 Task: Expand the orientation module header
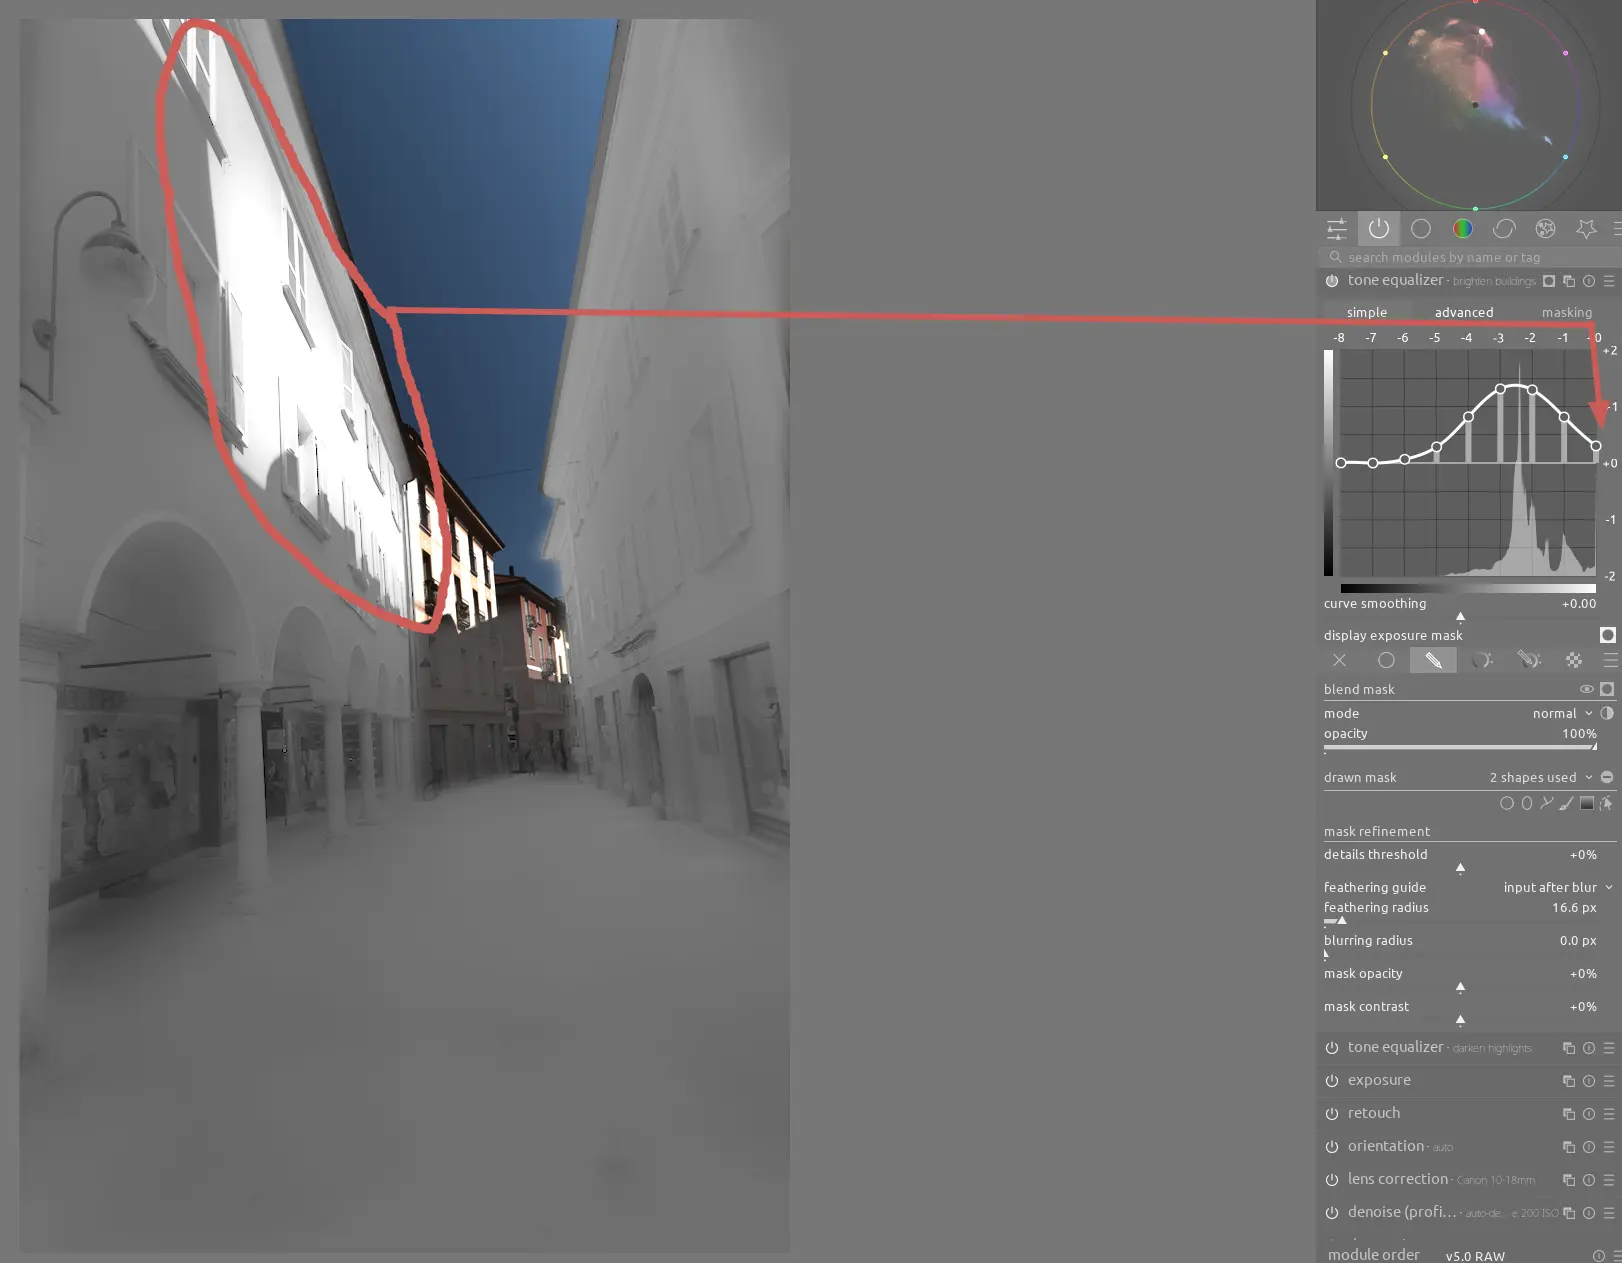(x=1386, y=1146)
